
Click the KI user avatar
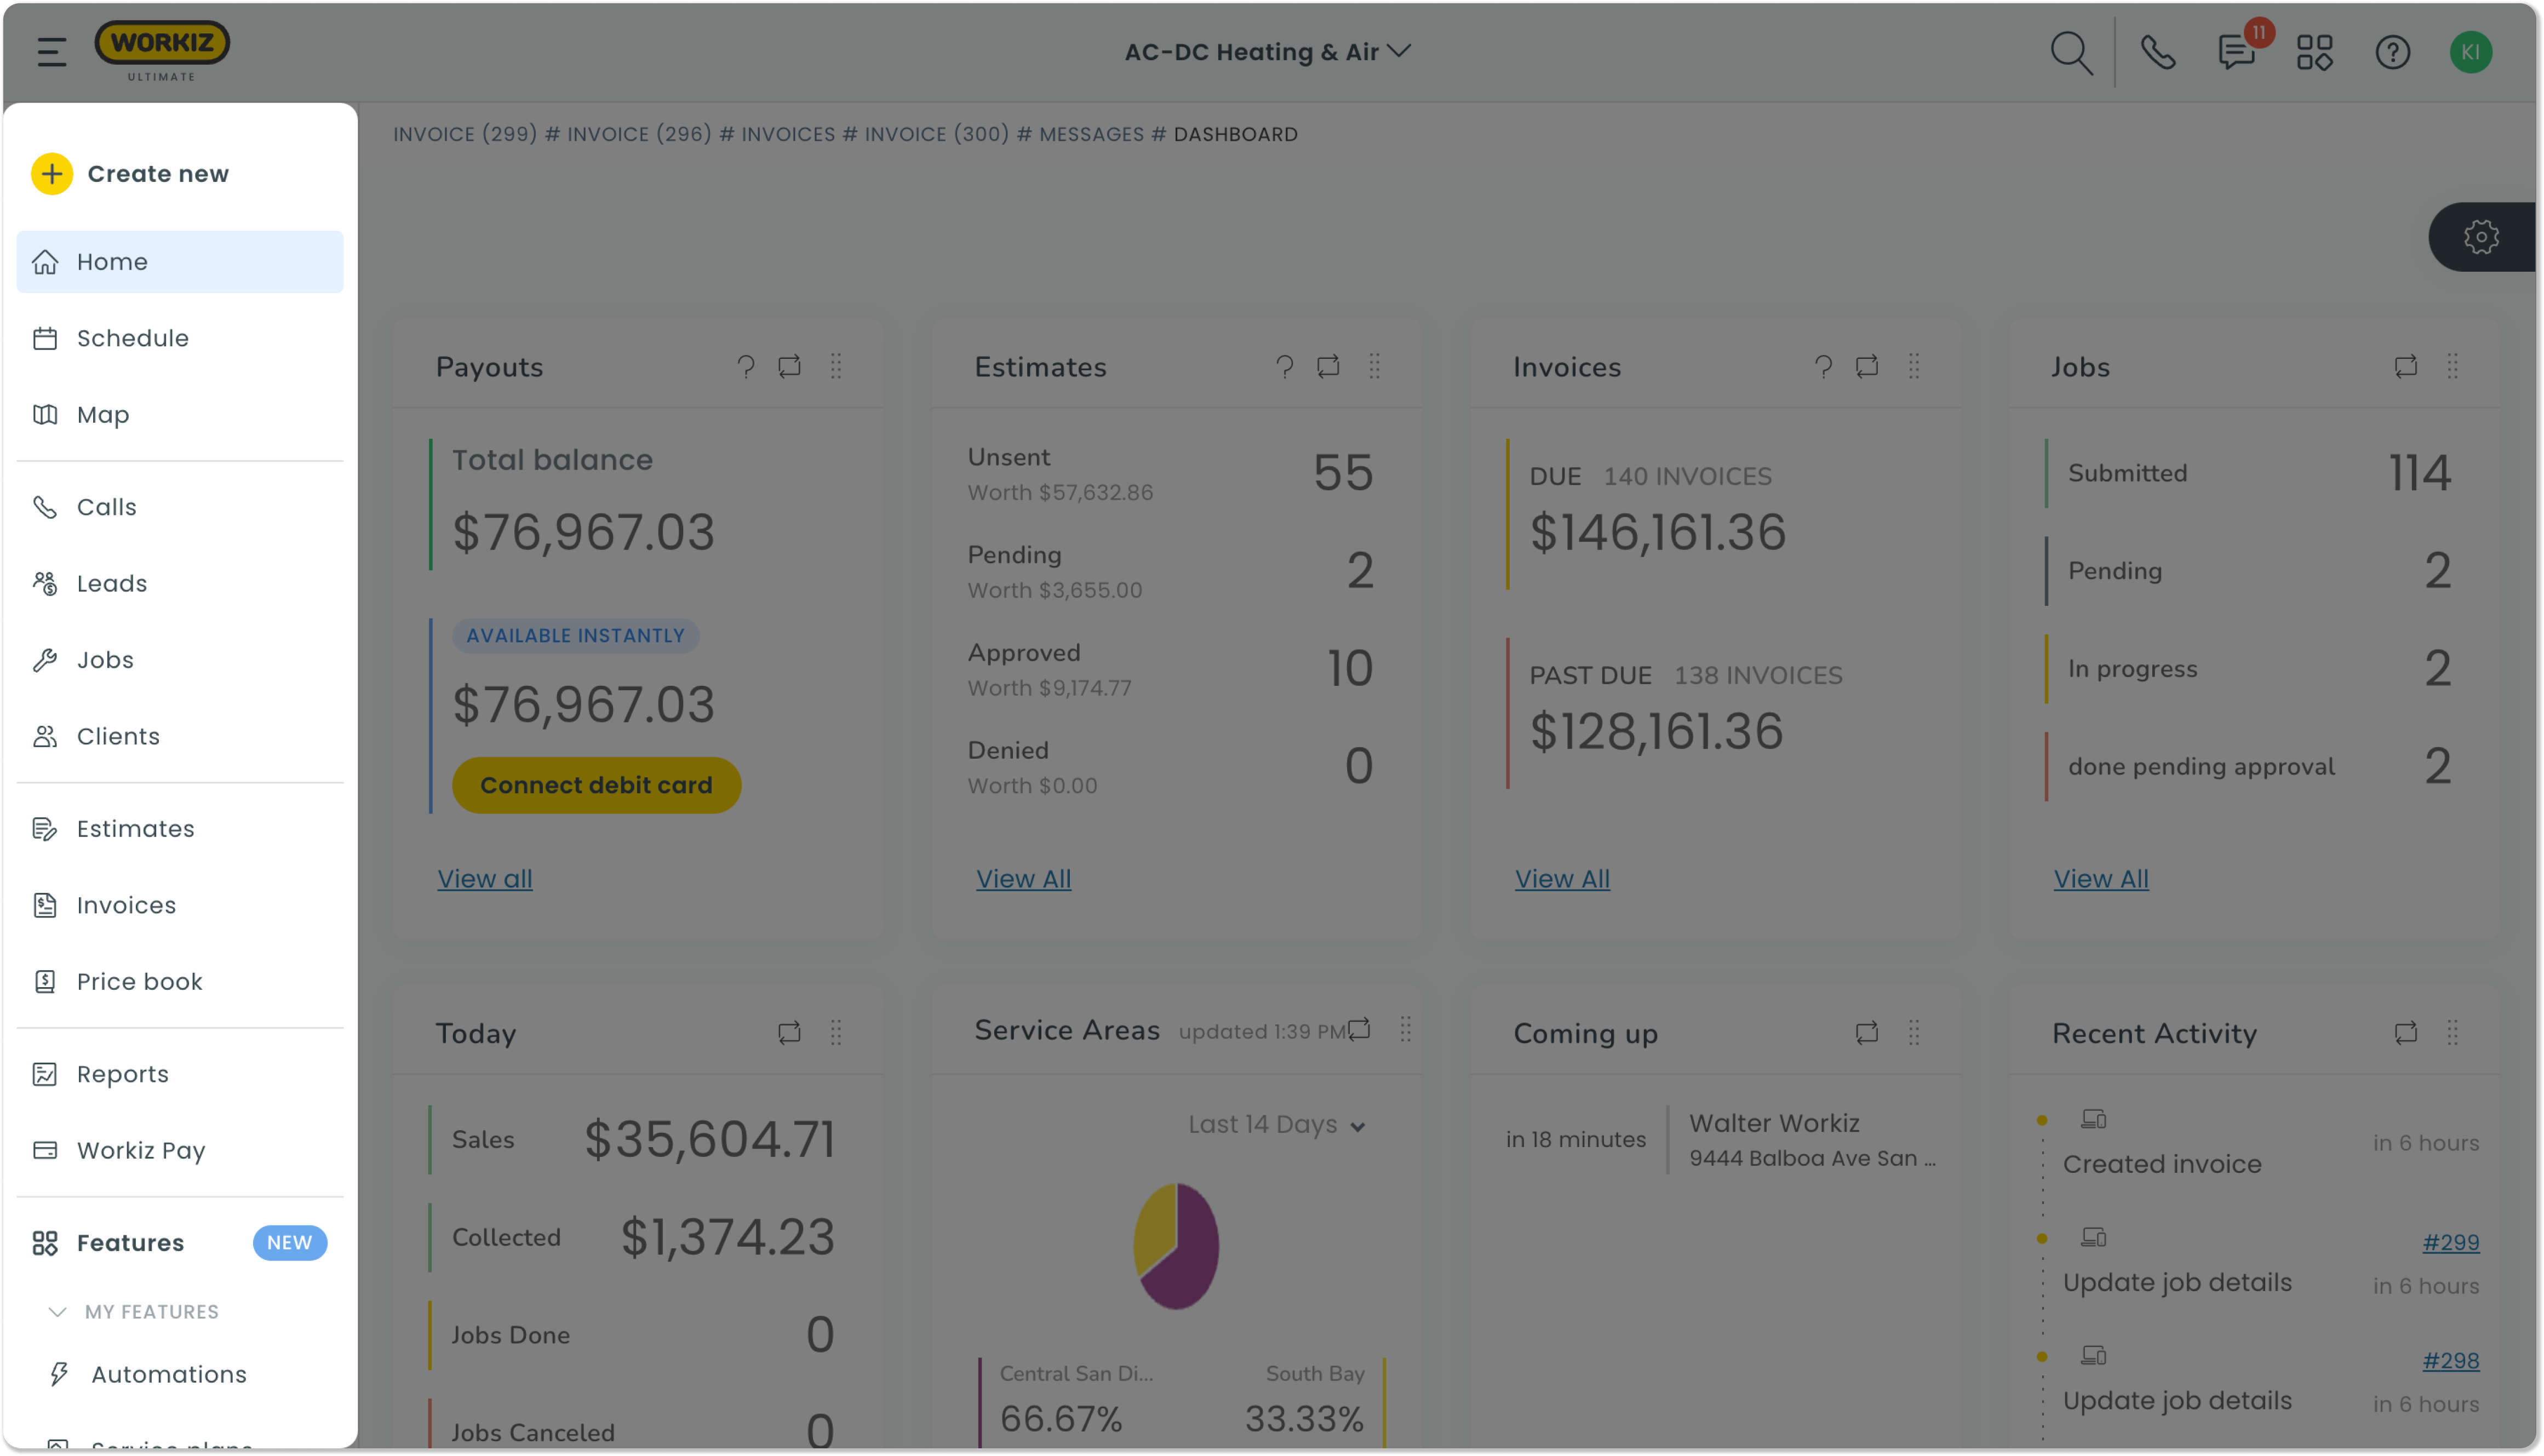point(2472,52)
